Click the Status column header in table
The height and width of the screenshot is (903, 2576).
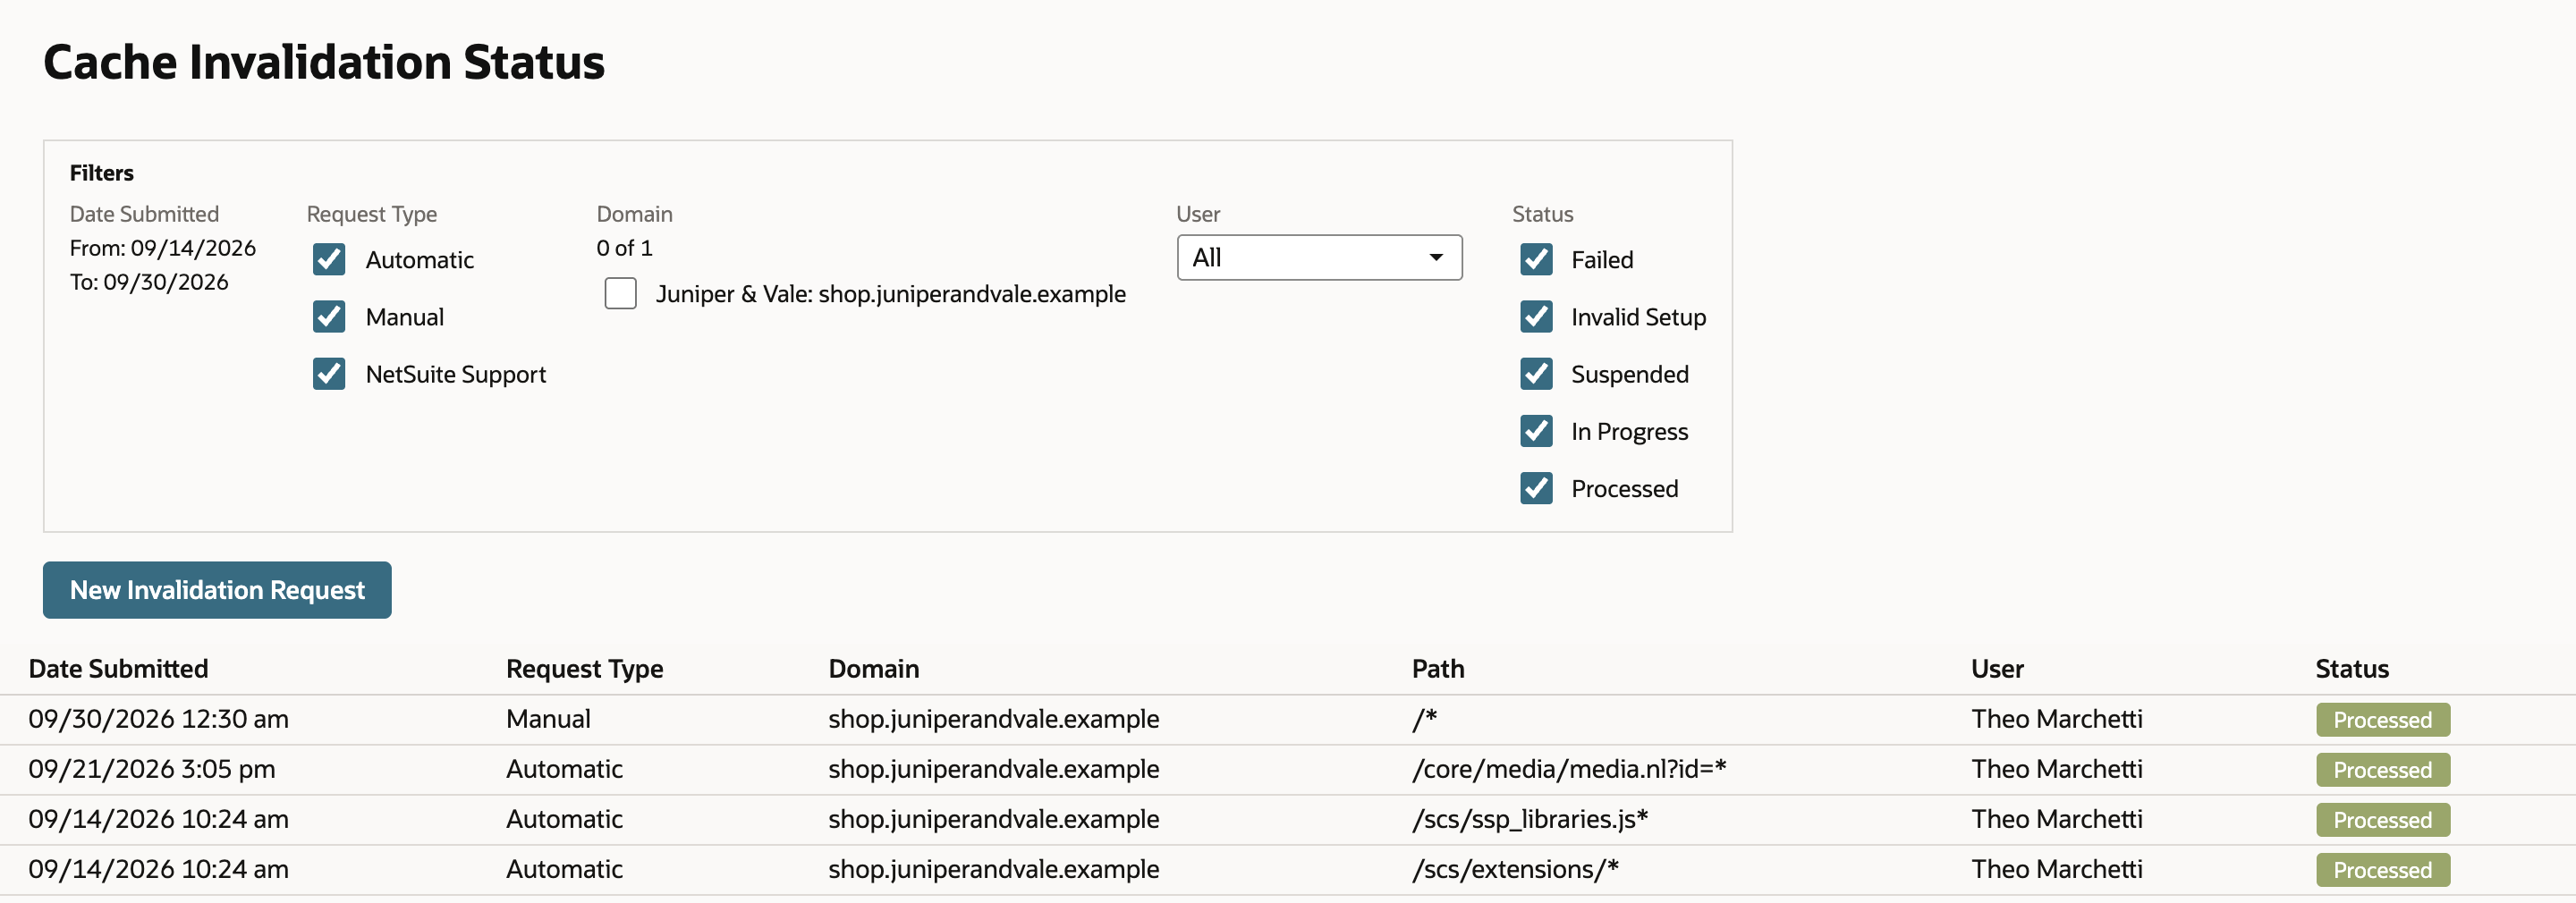click(x=2352, y=669)
